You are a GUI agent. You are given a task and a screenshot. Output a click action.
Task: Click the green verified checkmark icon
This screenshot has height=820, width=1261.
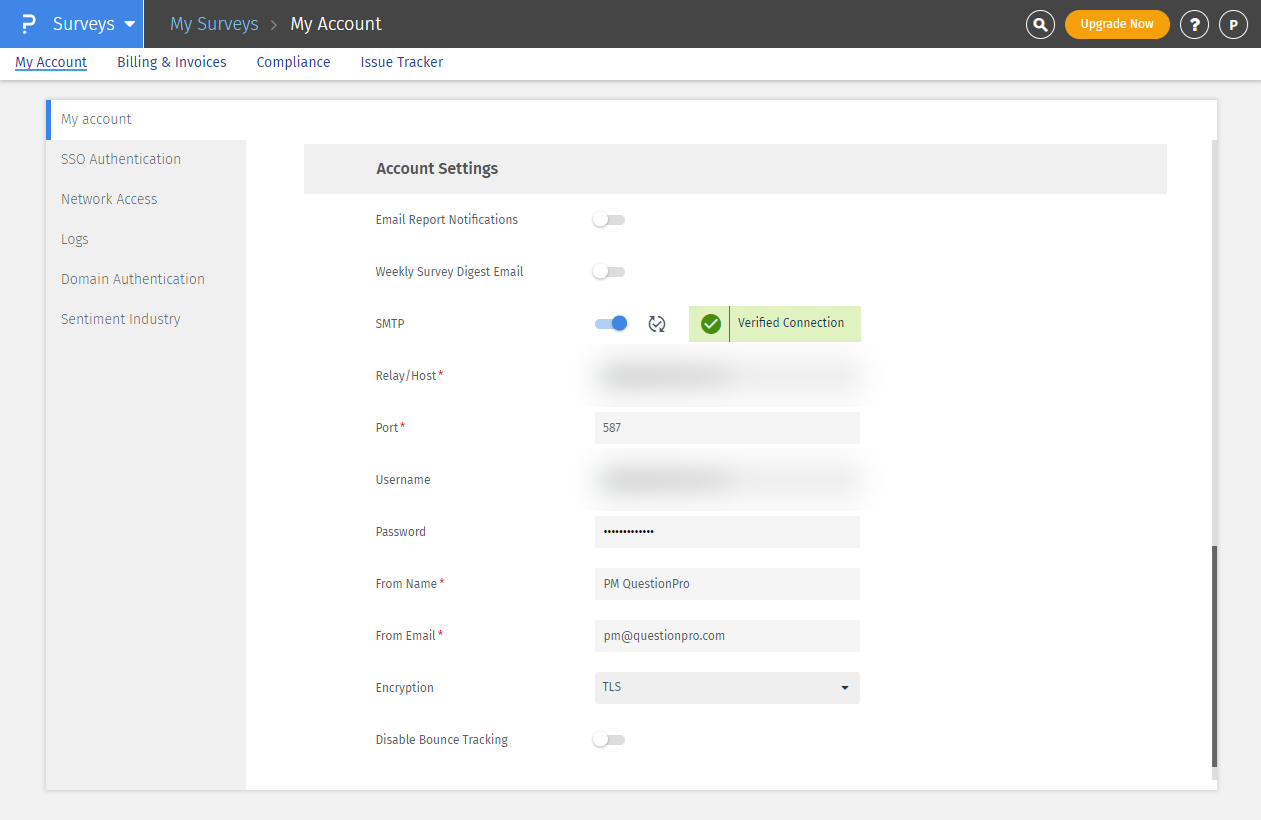coord(711,324)
